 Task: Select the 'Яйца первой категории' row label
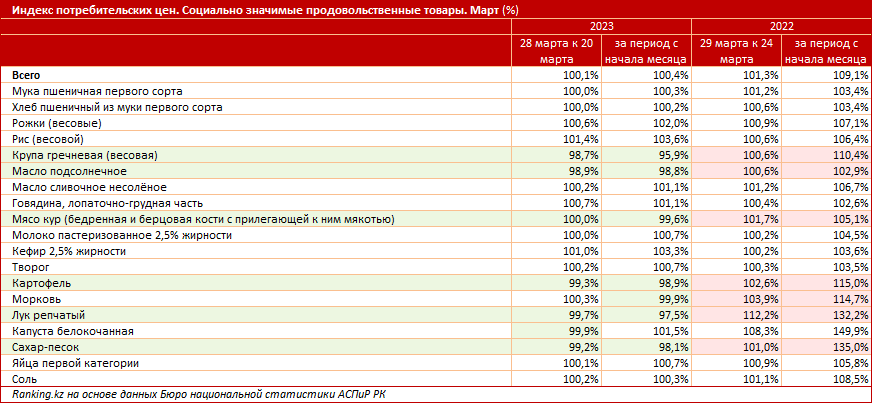pyautogui.click(x=75, y=363)
